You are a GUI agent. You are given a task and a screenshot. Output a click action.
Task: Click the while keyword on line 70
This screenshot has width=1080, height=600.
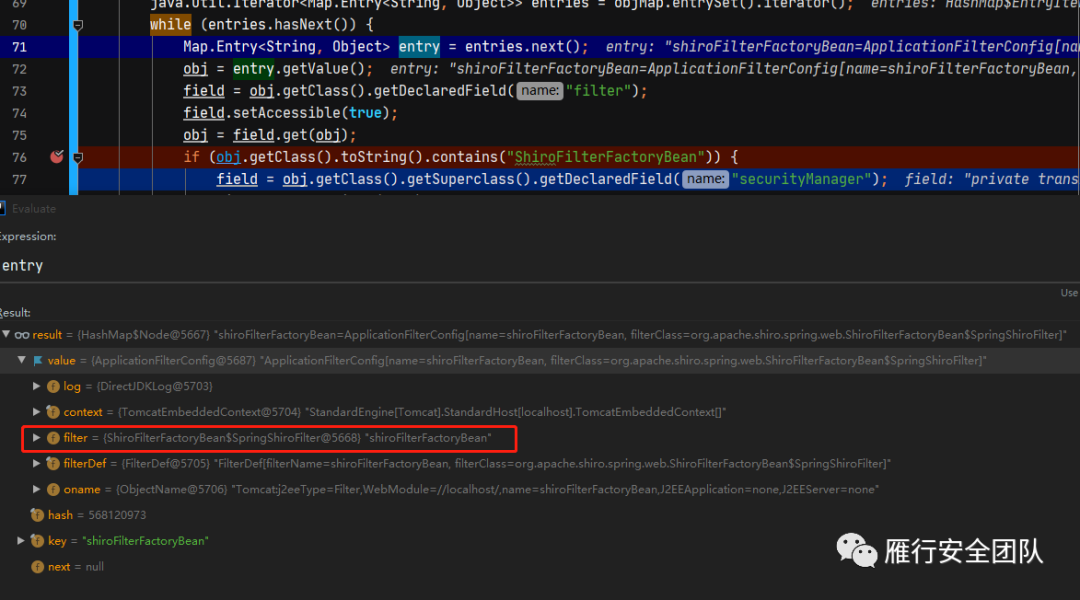click(170, 25)
